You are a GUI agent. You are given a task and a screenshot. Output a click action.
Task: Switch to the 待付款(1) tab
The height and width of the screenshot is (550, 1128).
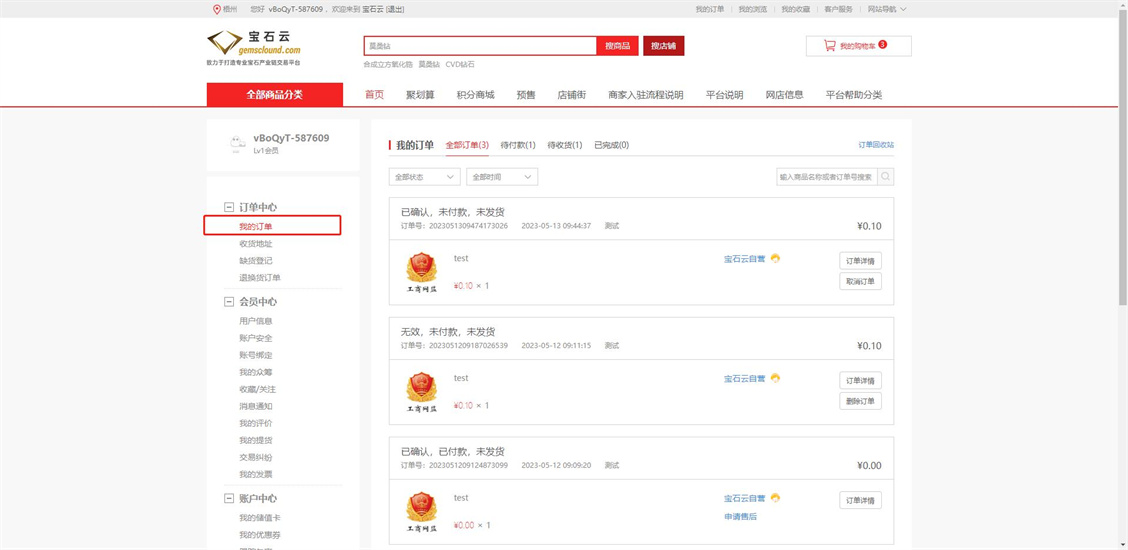[x=517, y=145]
